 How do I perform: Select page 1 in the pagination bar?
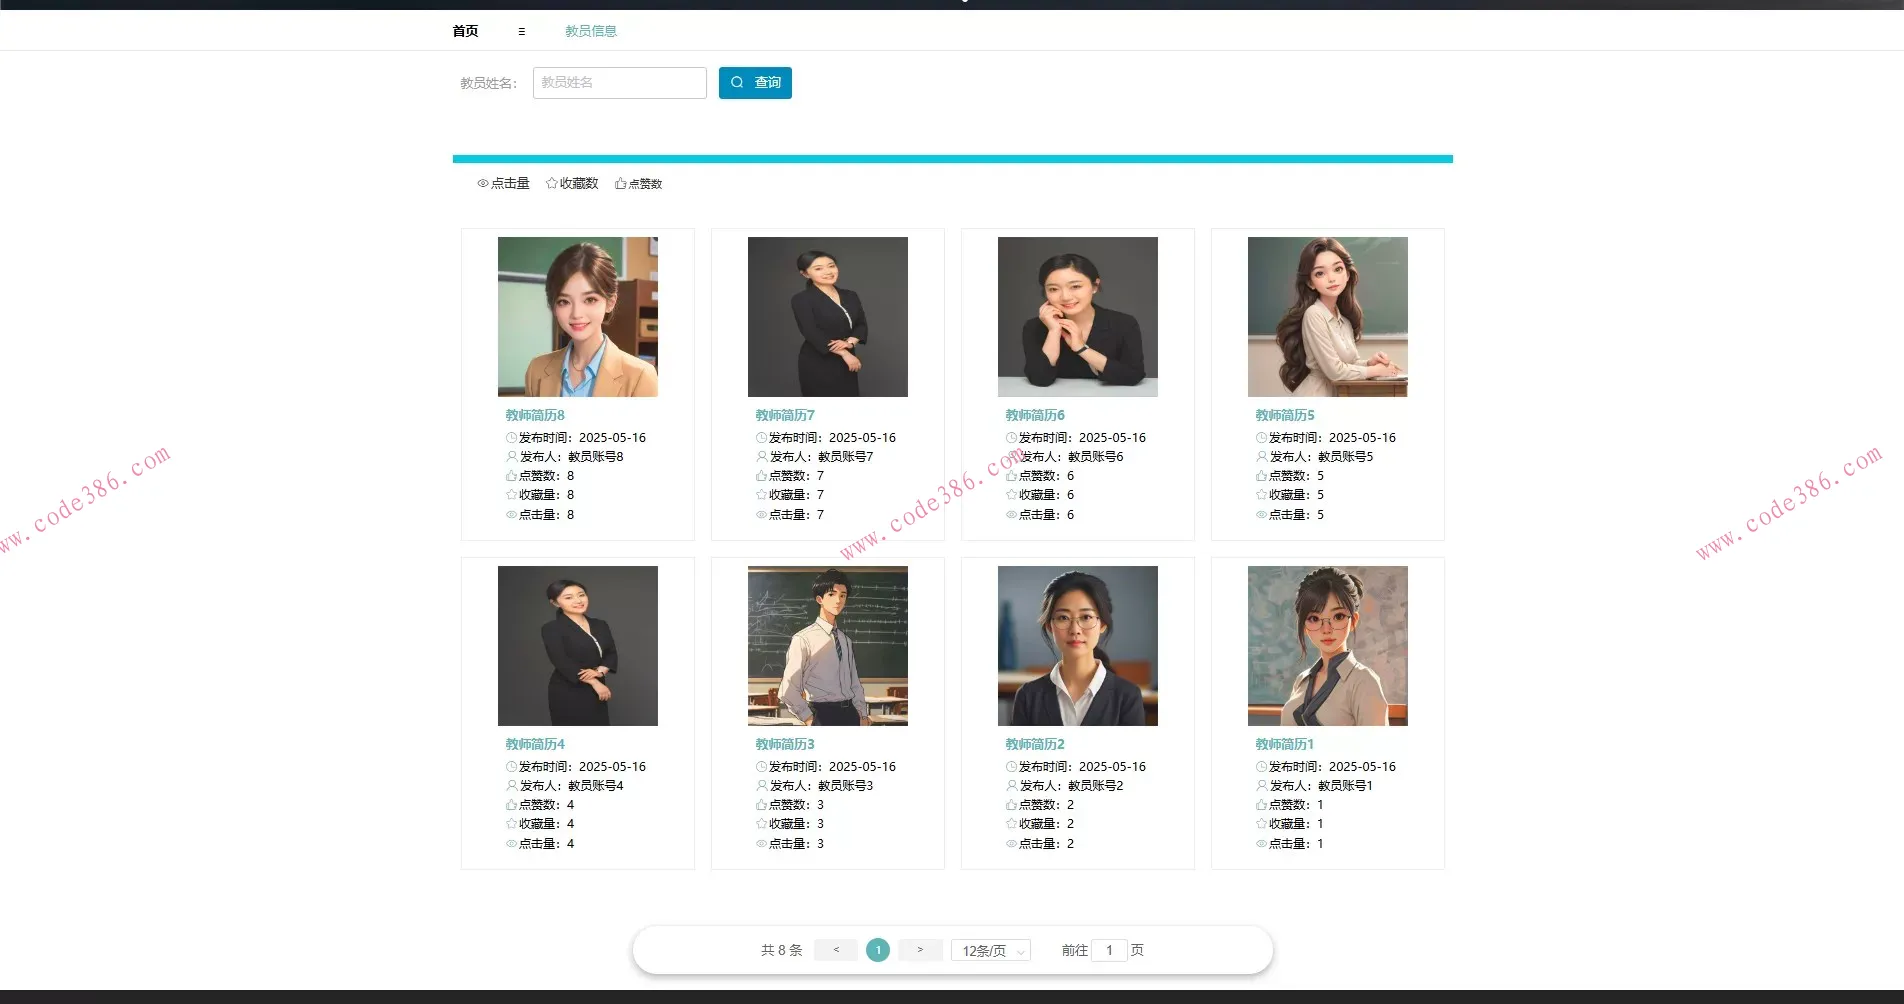click(877, 950)
